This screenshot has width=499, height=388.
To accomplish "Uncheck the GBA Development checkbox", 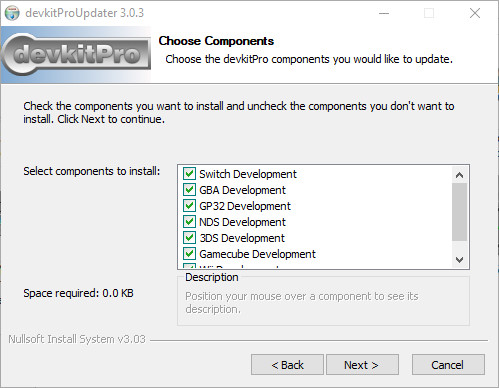I will click(x=189, y=190).
